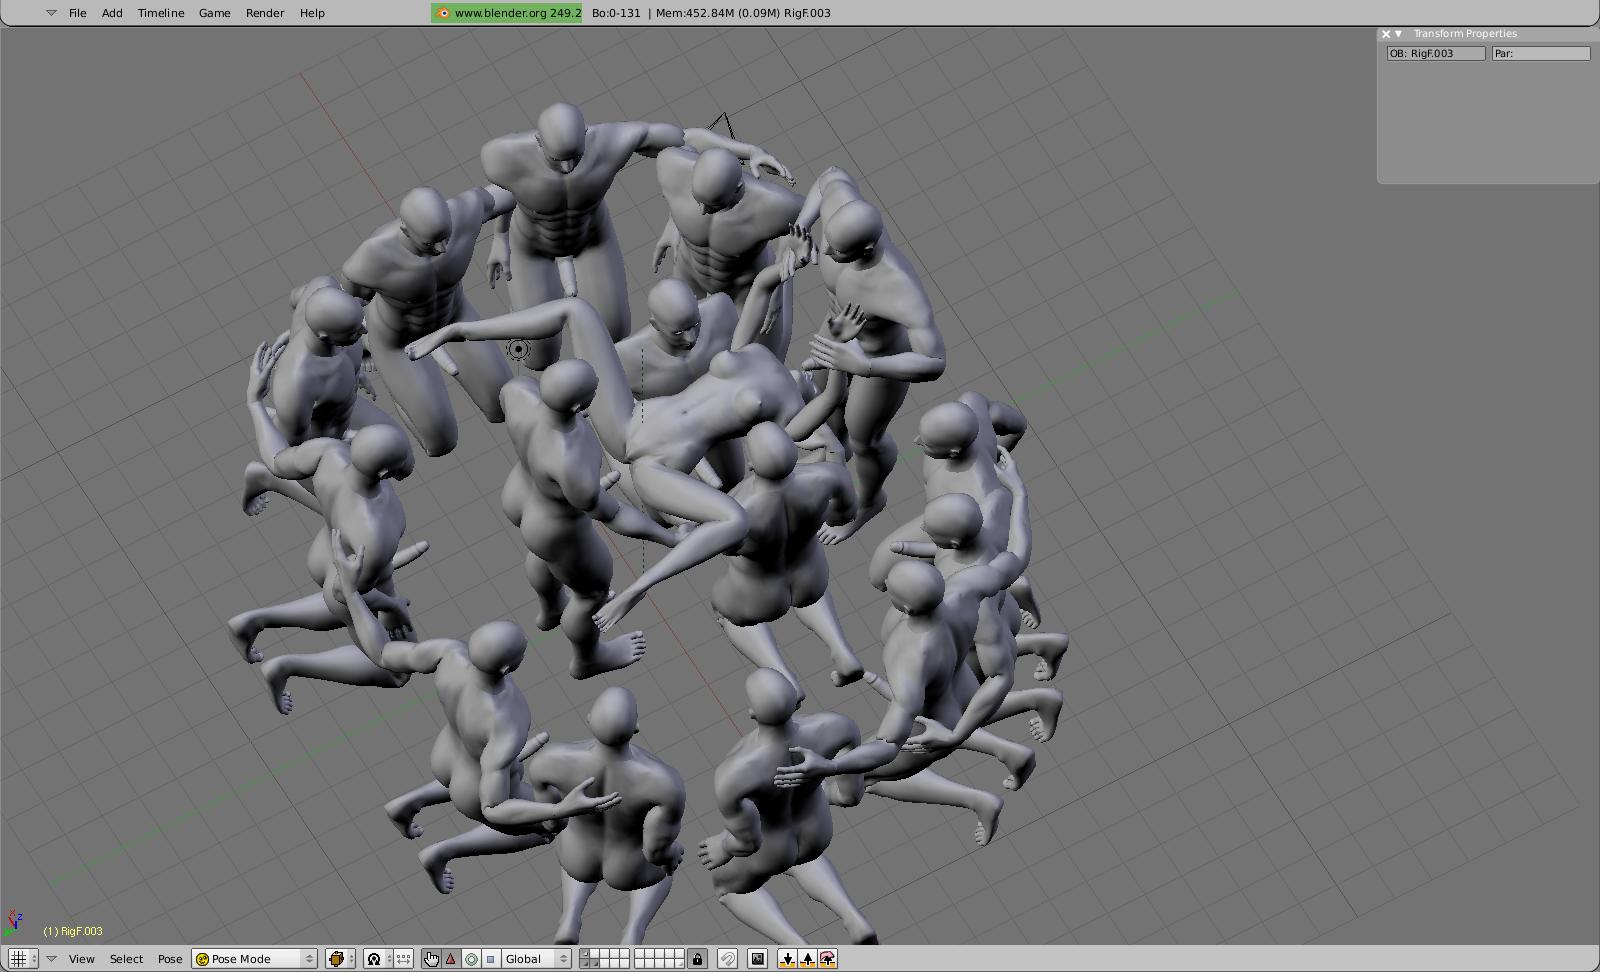Click the Transform Properties panel title
Viewport: 1600px width, 972px height.
point(1465,34)
